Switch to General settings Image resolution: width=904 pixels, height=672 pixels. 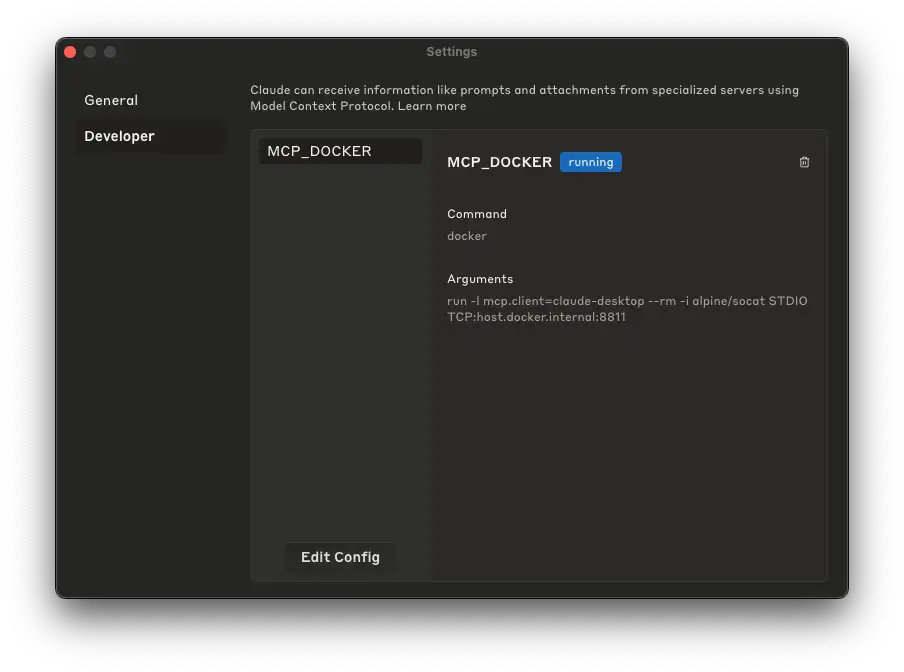111,100
